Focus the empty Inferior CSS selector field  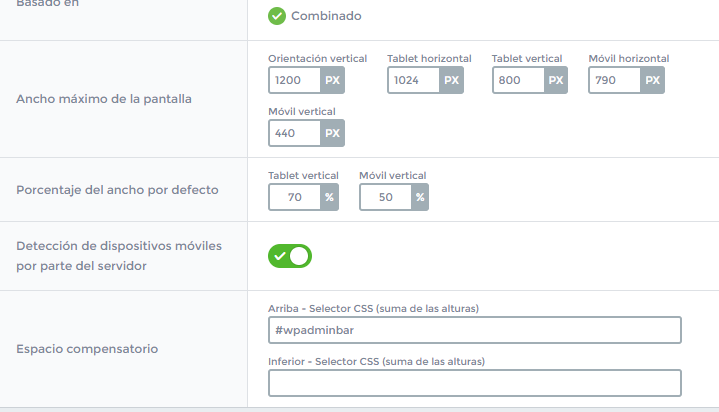tap(475, 383)
